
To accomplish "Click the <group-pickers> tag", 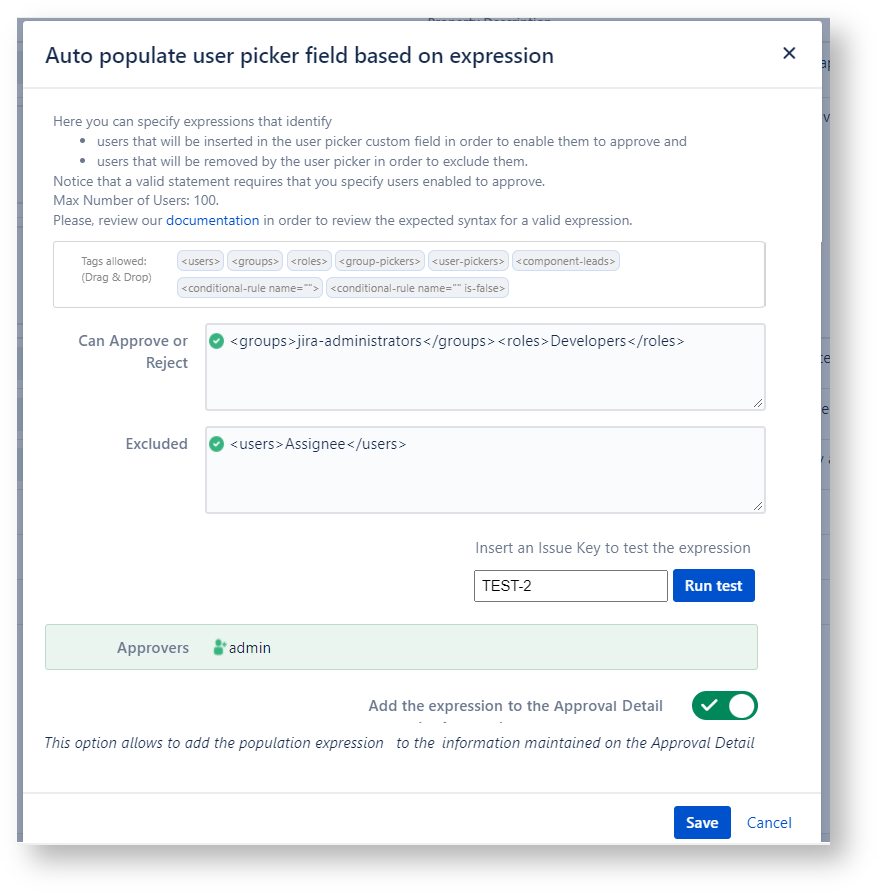I will point(380,261).
